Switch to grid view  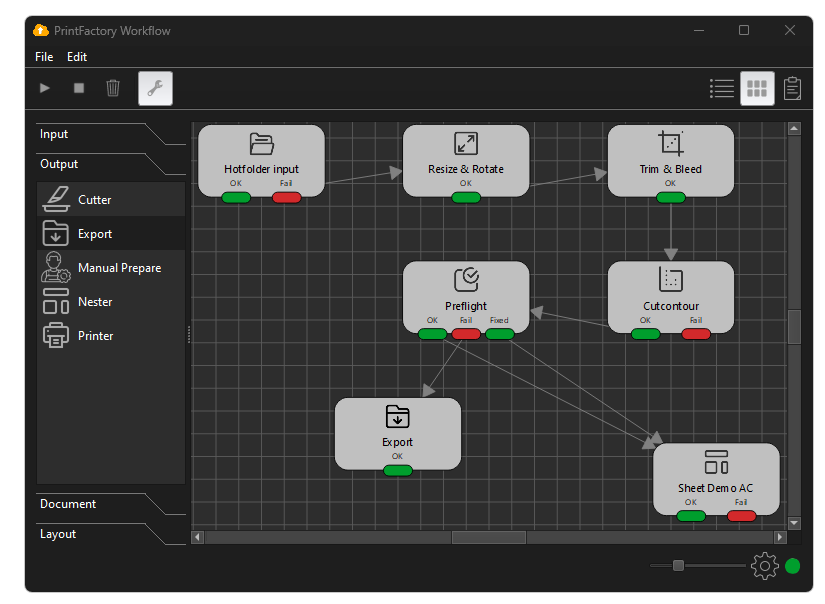coord(757,88)
